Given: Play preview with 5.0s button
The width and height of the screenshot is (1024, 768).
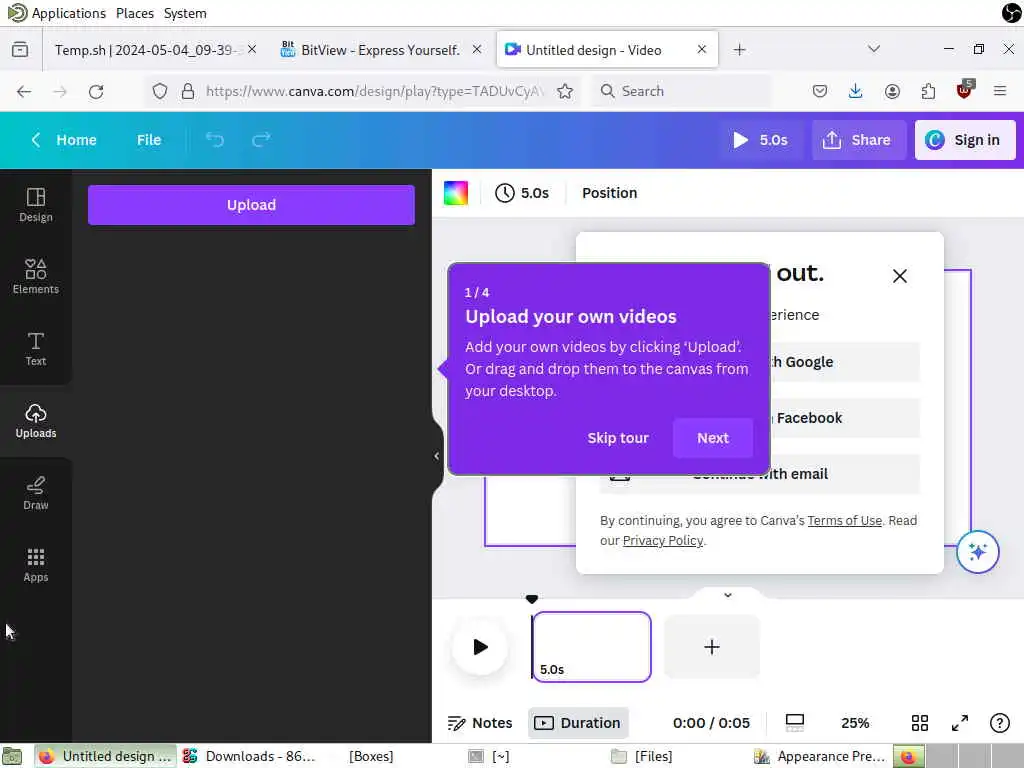Looking at the screenshot, I should tap(760, 140).
